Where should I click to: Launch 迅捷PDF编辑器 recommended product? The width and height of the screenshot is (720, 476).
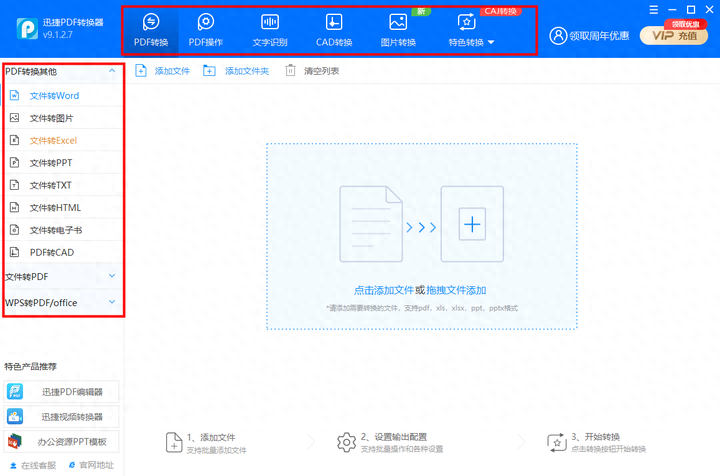point(62,392)
